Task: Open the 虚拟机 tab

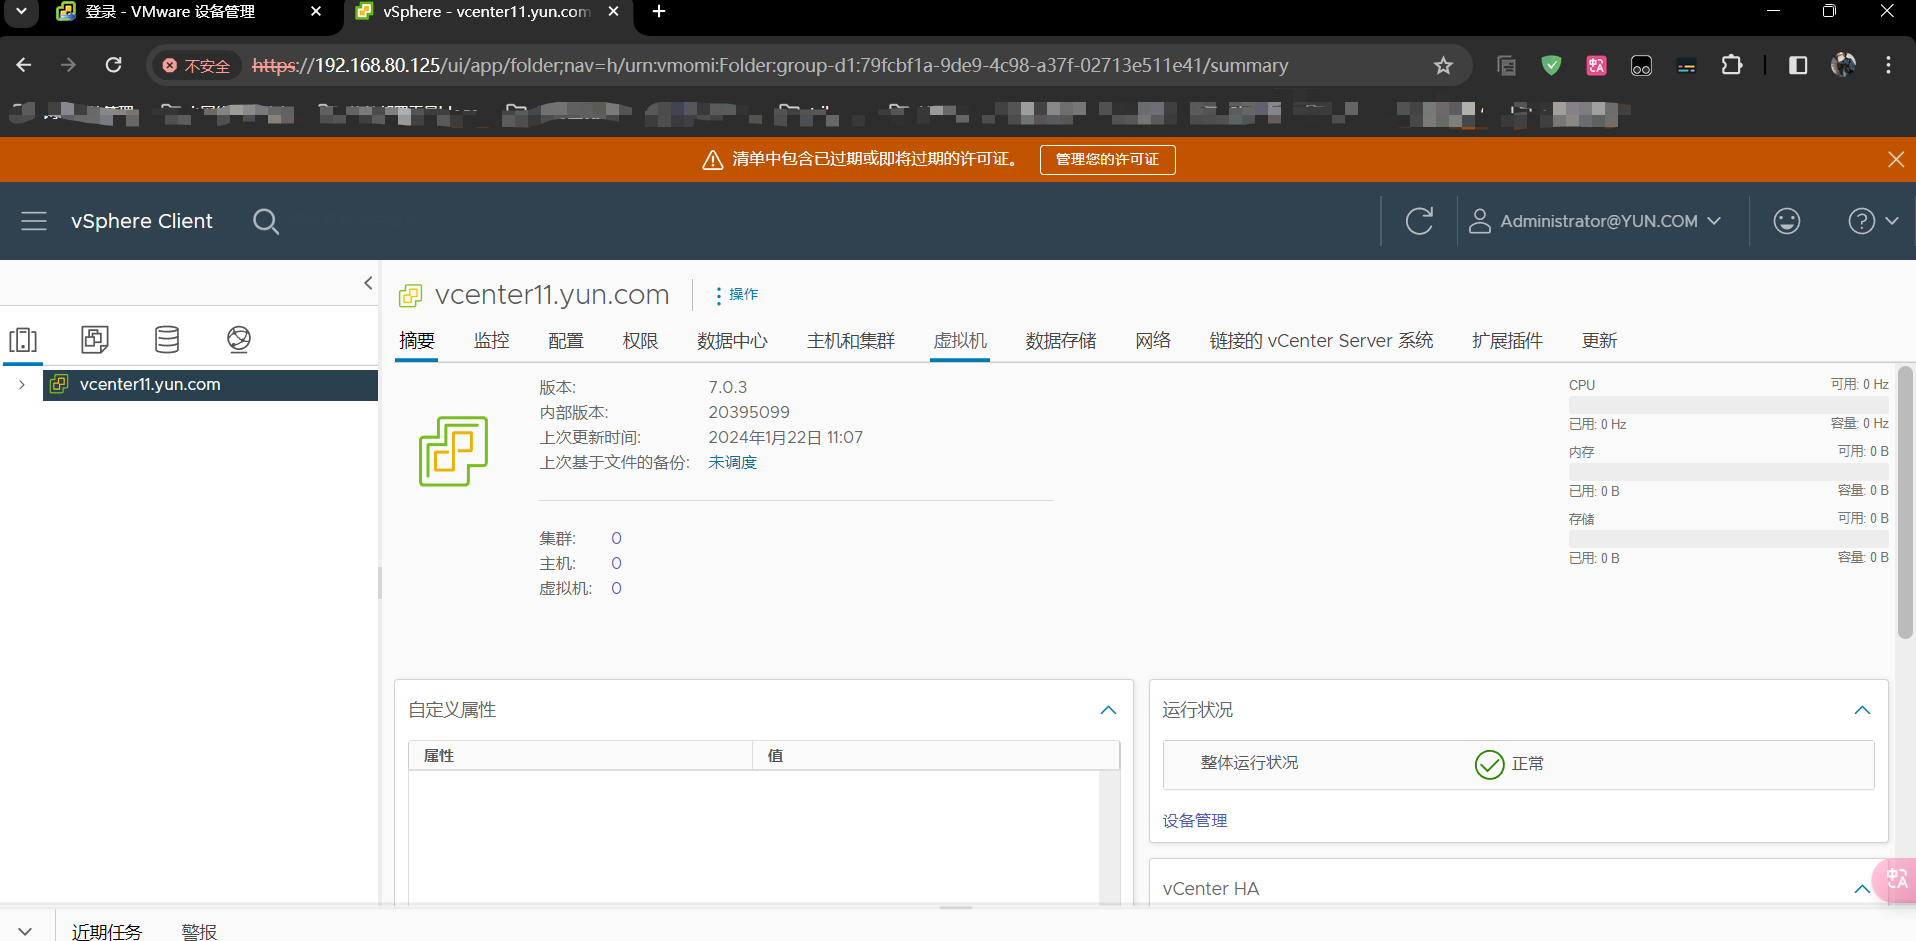Action: 960,341
